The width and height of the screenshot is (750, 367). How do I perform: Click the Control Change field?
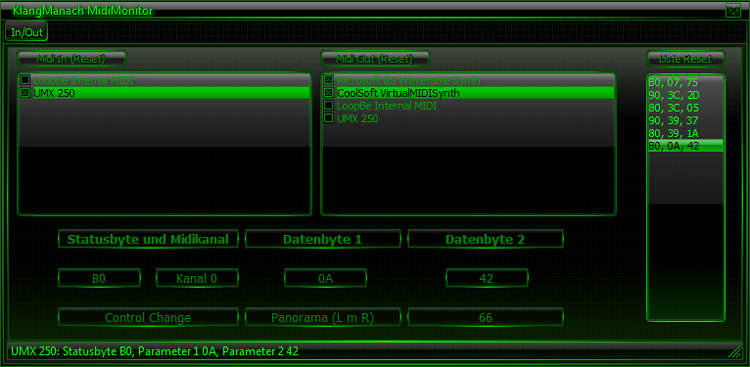[x=148, y=318]
